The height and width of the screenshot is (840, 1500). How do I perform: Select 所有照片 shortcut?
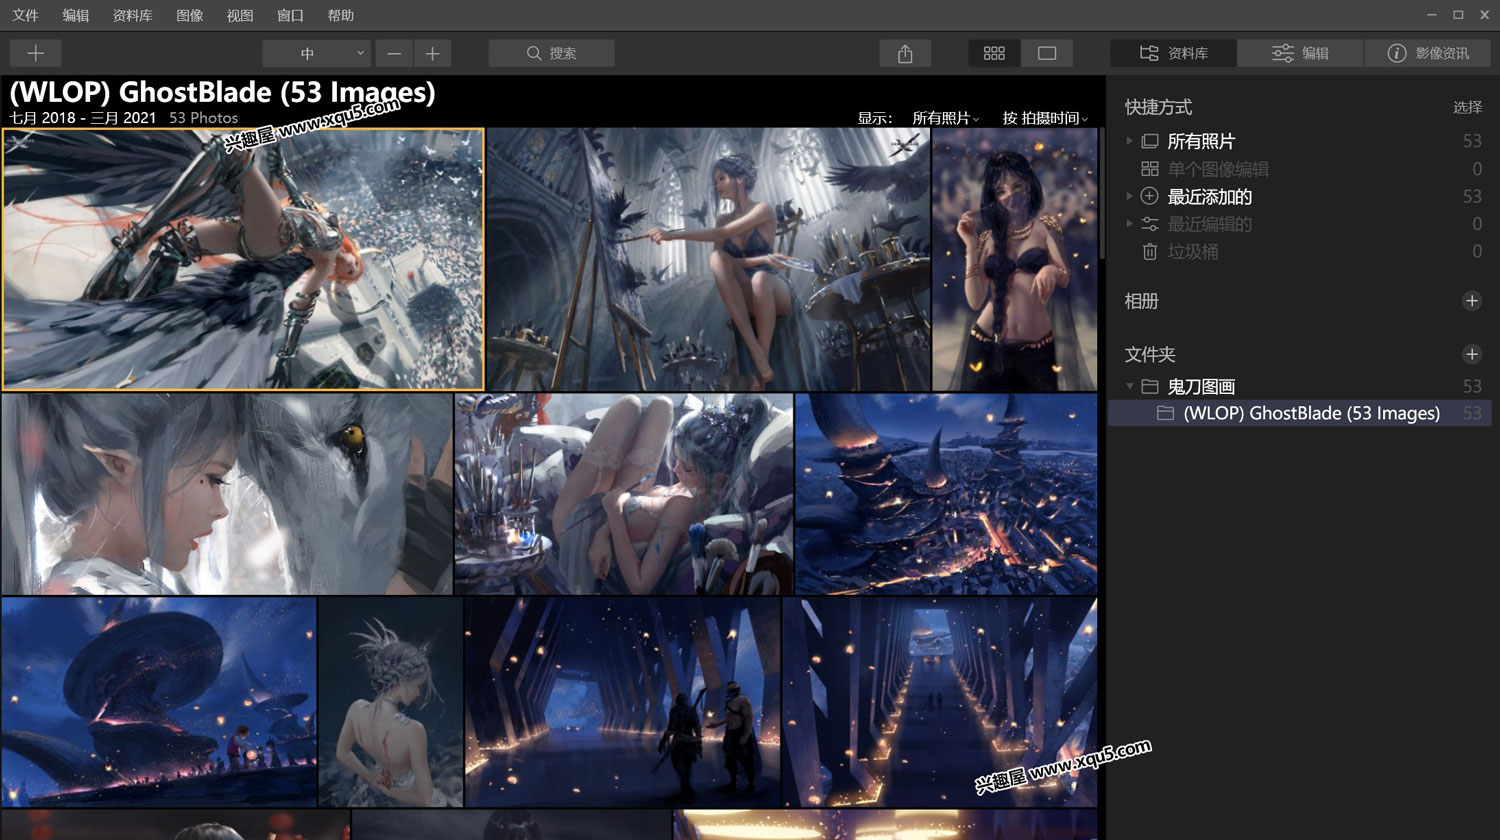click(x=1201, y=141)
